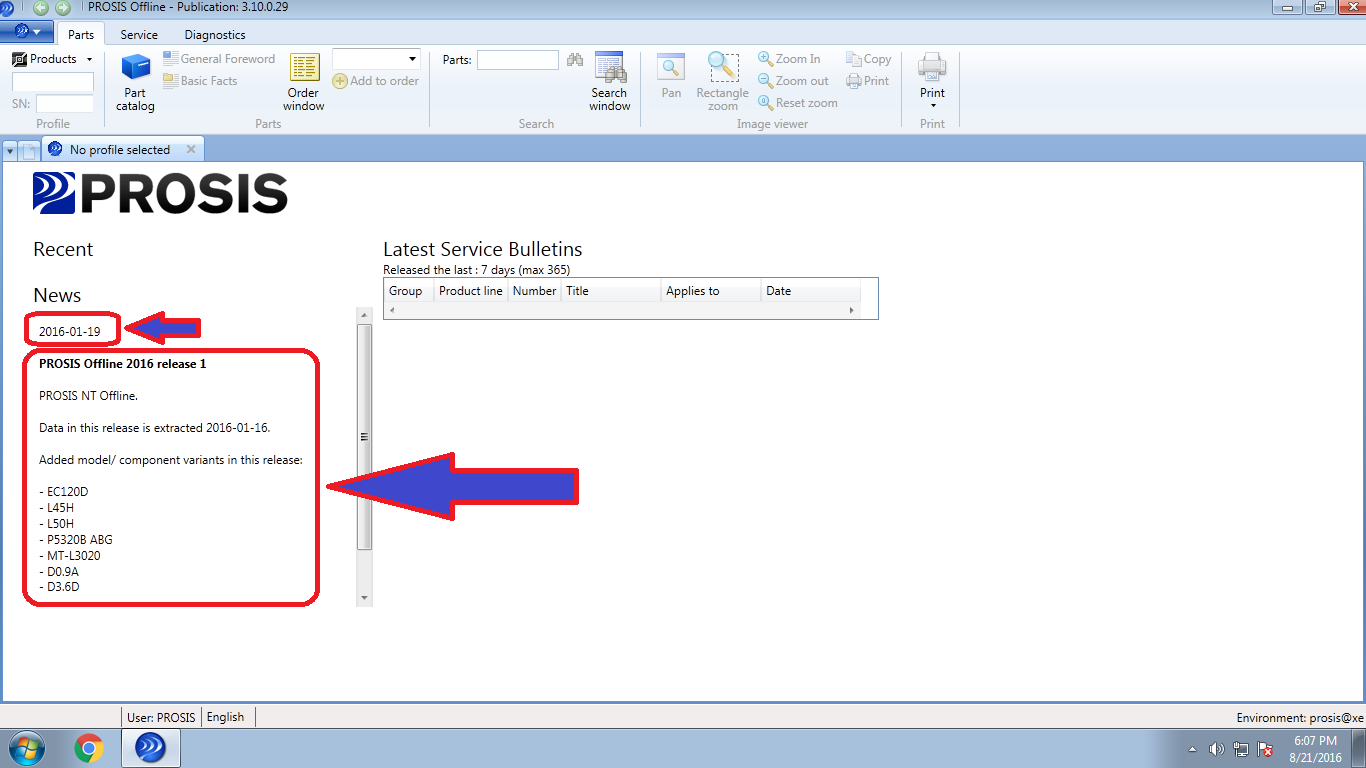This screenshot has height=768, width=1366.
Task: Click the PROSIS taskbar icon
Action: (150, 748)
